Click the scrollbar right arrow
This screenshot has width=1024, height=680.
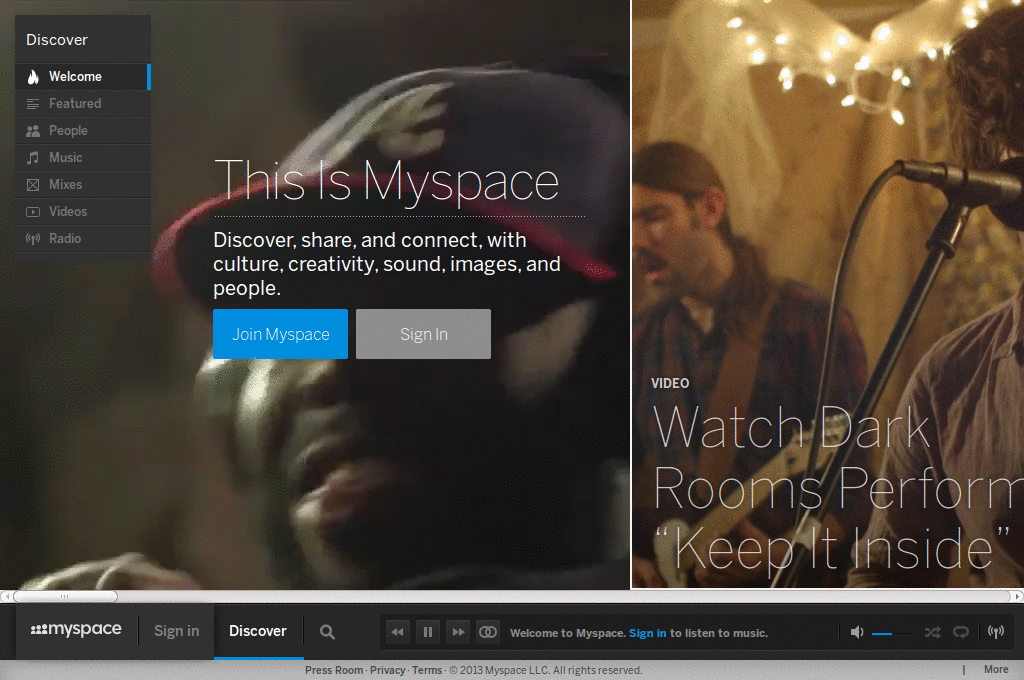1017,596
